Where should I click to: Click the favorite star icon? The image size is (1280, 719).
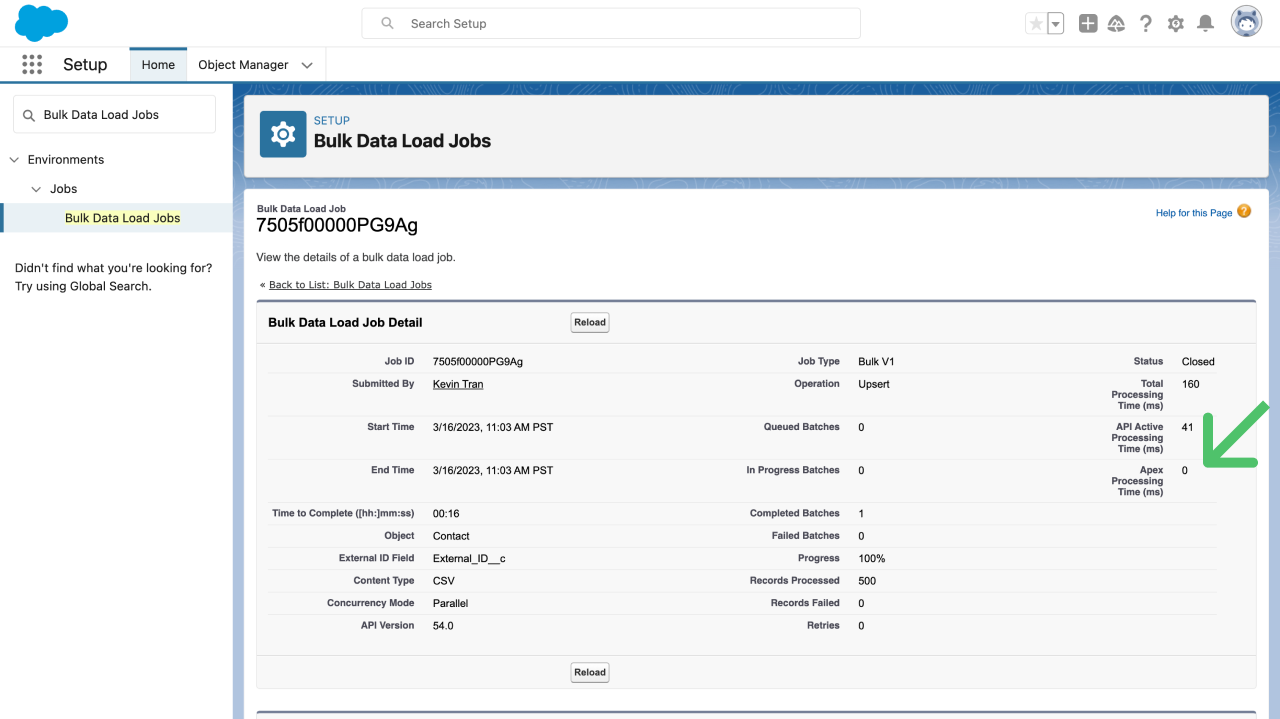[x=1036, y=23]
